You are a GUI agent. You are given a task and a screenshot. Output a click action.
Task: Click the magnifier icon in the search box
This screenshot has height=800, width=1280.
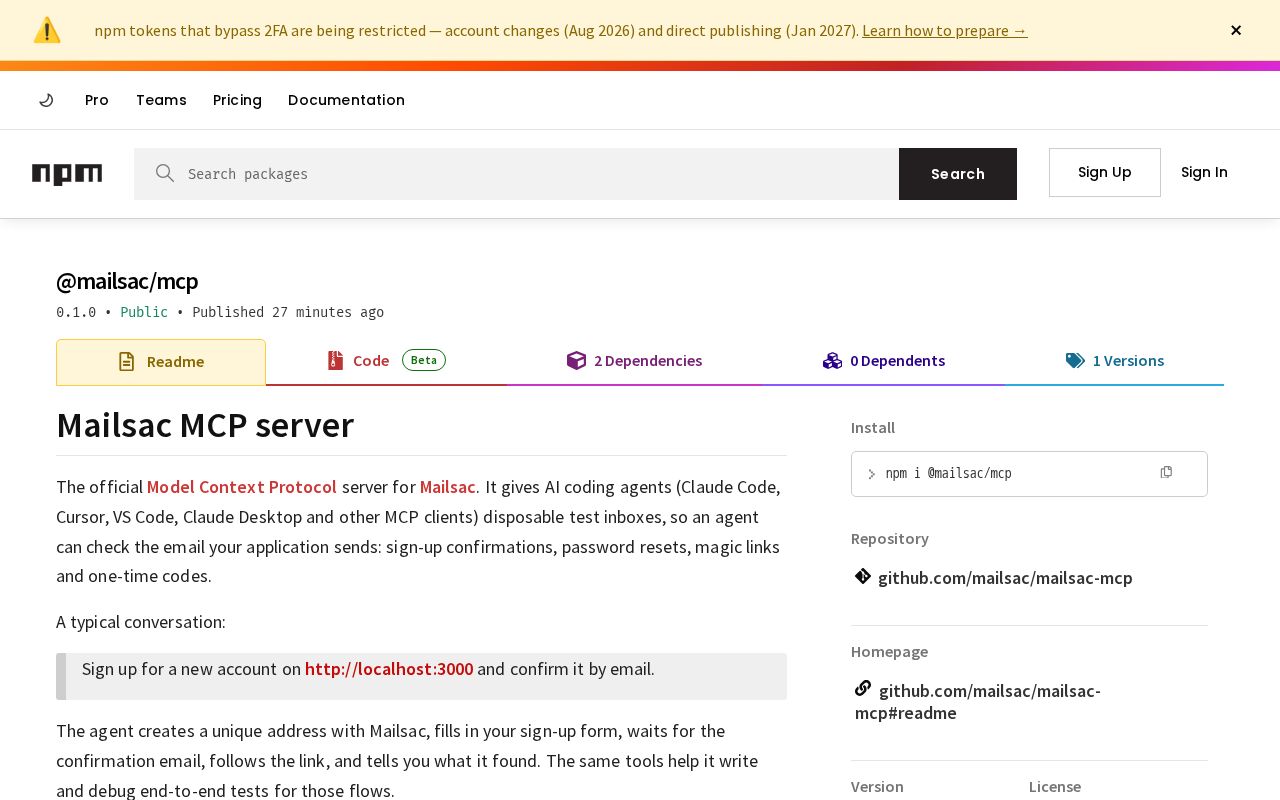(x=165, y=173)
